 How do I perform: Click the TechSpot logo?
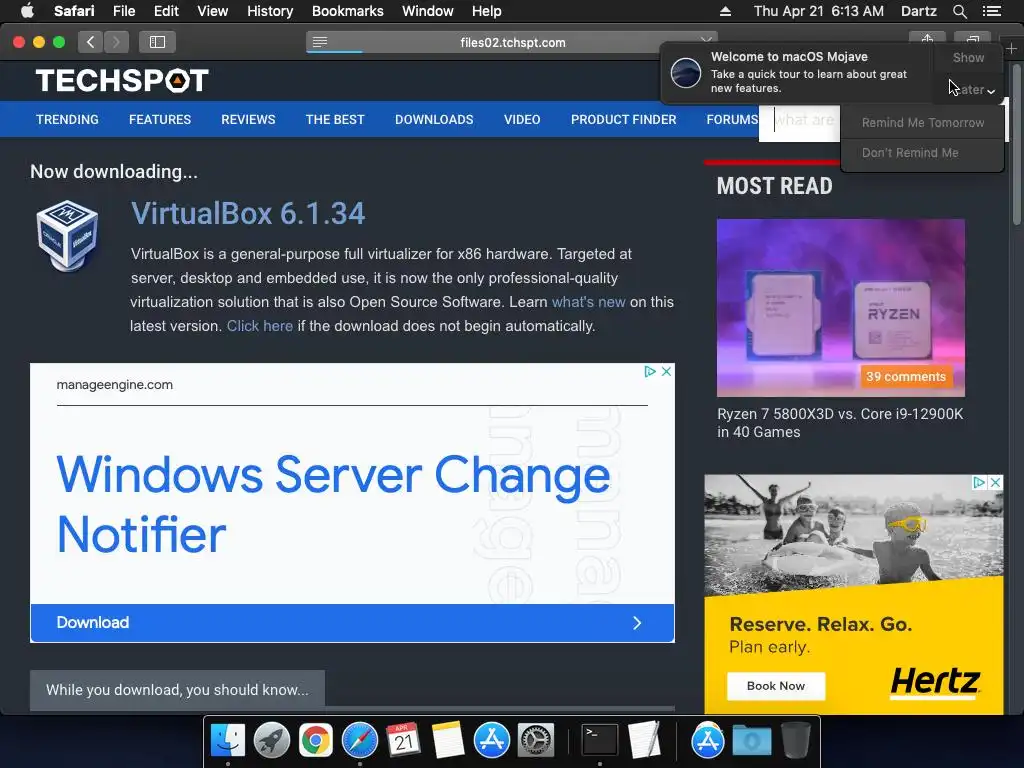[122, 80]
